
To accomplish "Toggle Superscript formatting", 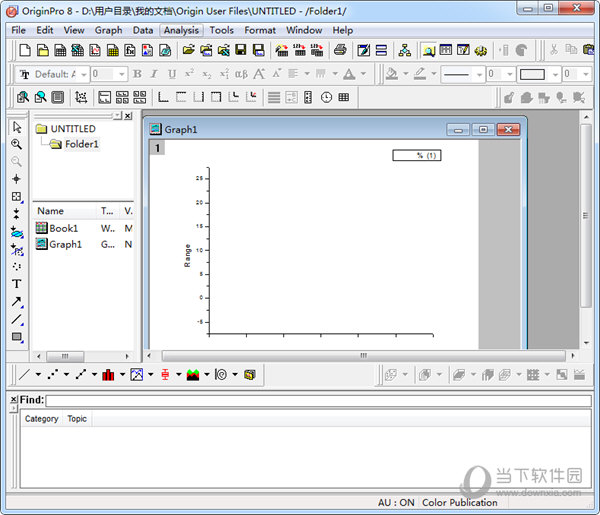I will pyautogui.click(x=189, y=74).
